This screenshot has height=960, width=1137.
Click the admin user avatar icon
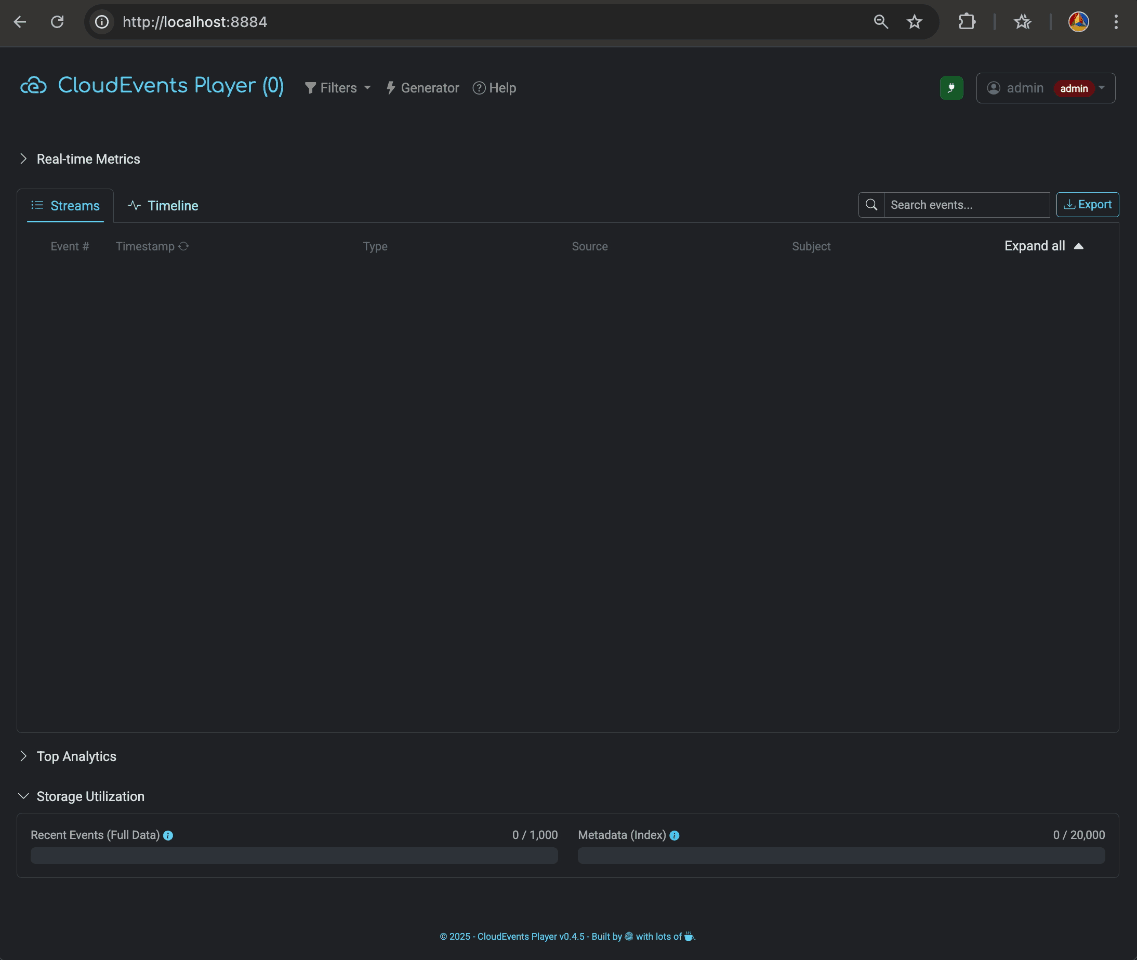(993, 88)
